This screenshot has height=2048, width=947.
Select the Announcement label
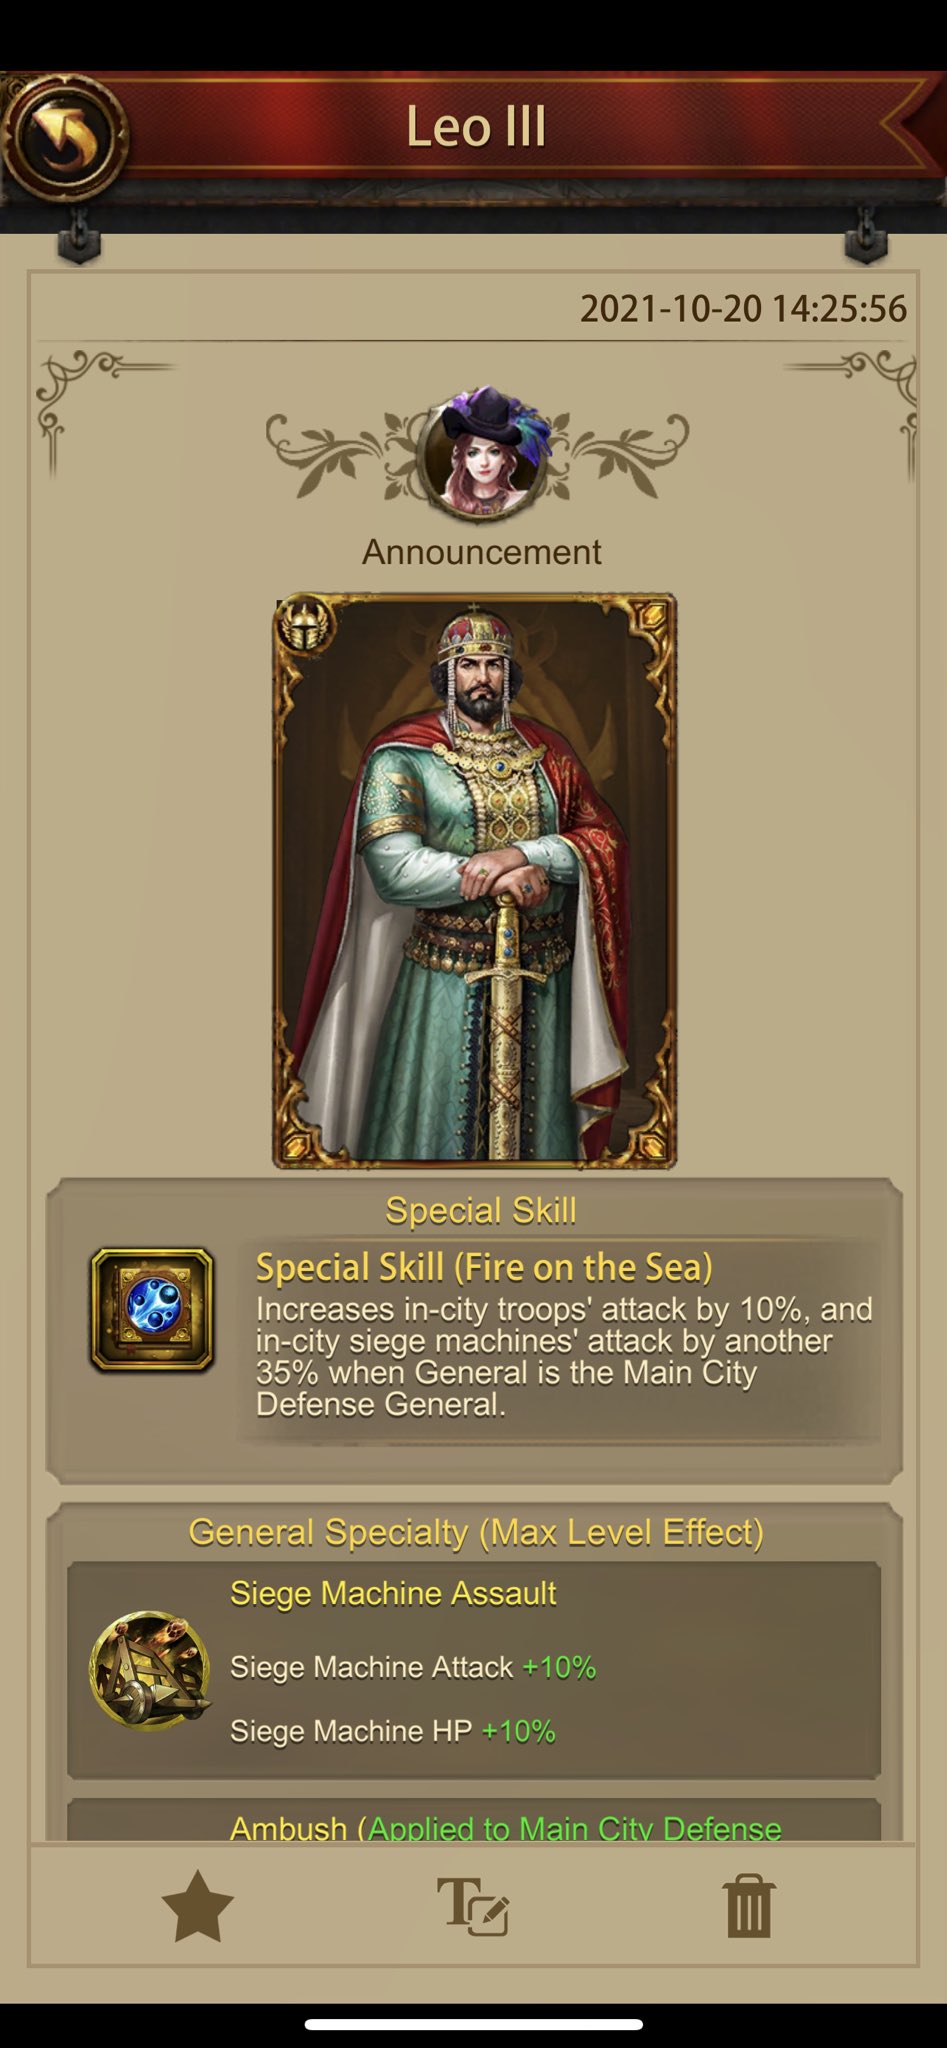pos(482,552)
